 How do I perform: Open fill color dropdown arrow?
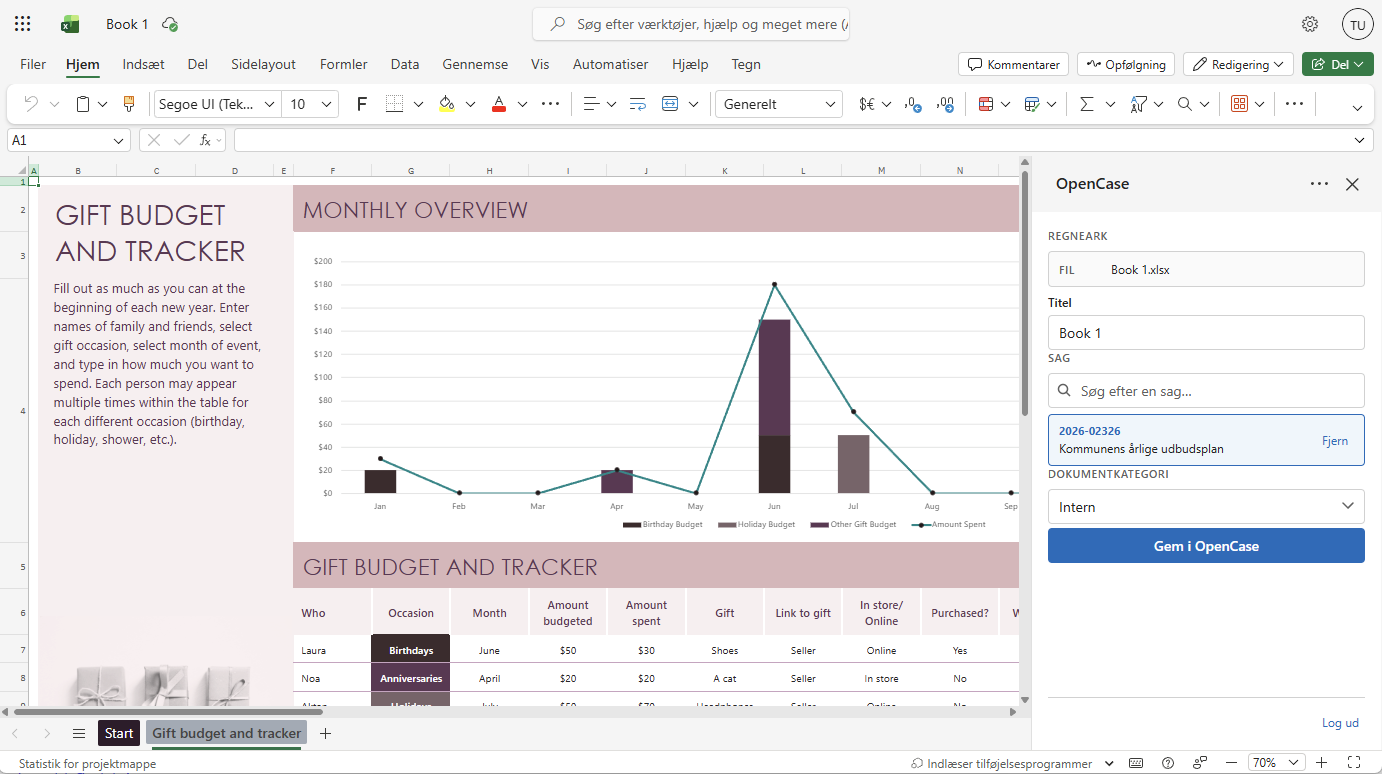(x=470, y=104)
